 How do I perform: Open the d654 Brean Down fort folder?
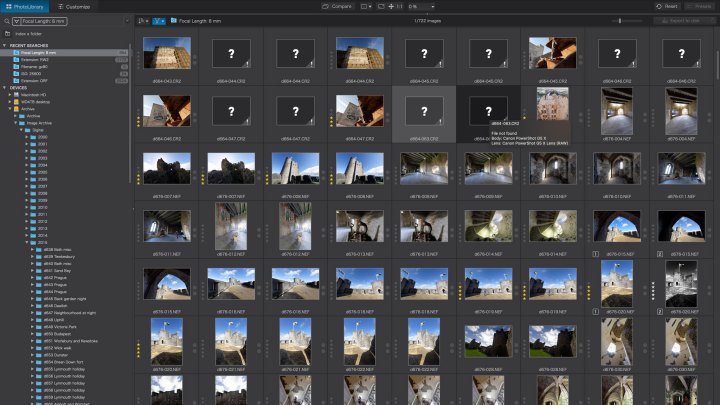63,362
